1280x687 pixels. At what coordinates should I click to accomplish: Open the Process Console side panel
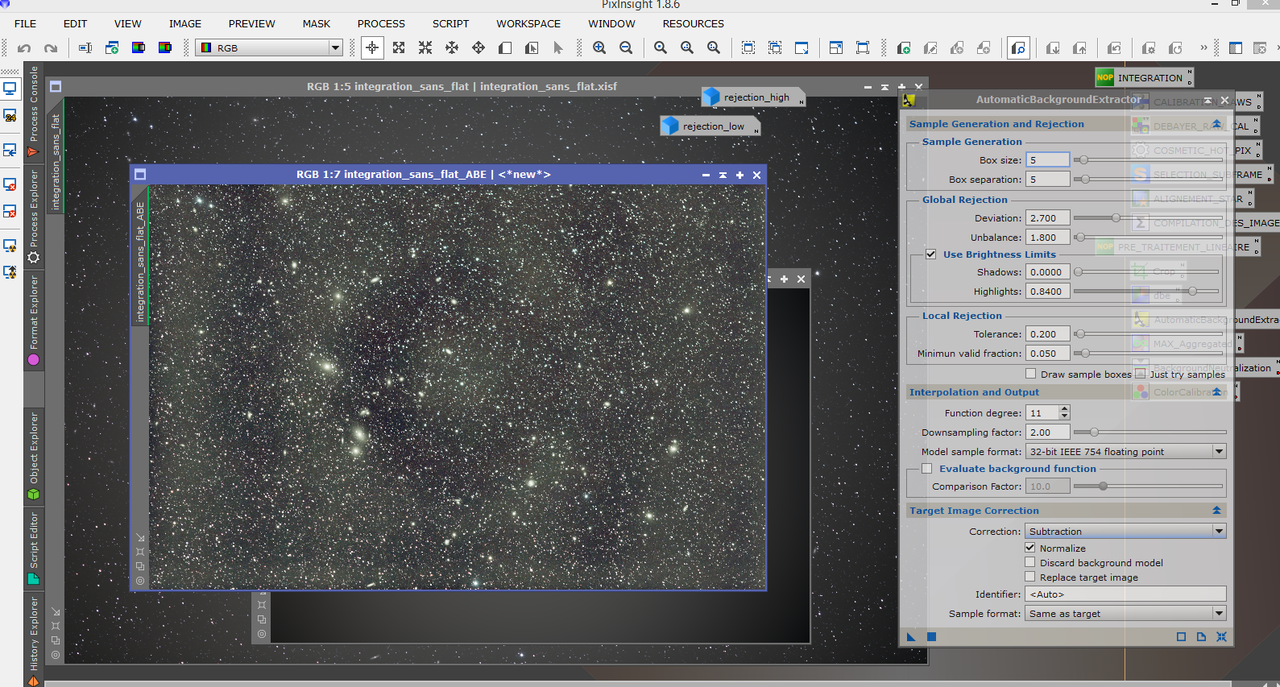point(32,111)
